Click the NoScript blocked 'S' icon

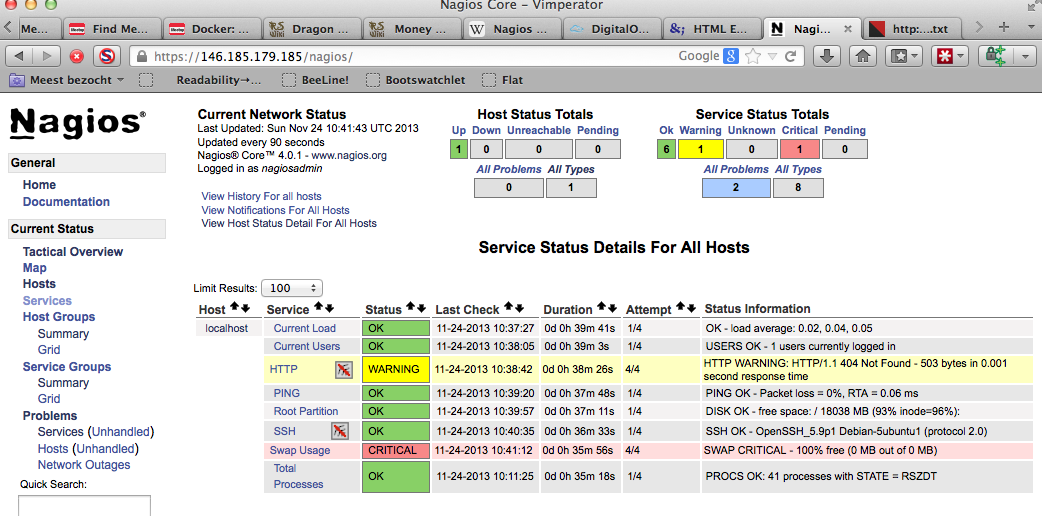click(x=107, y=56)
